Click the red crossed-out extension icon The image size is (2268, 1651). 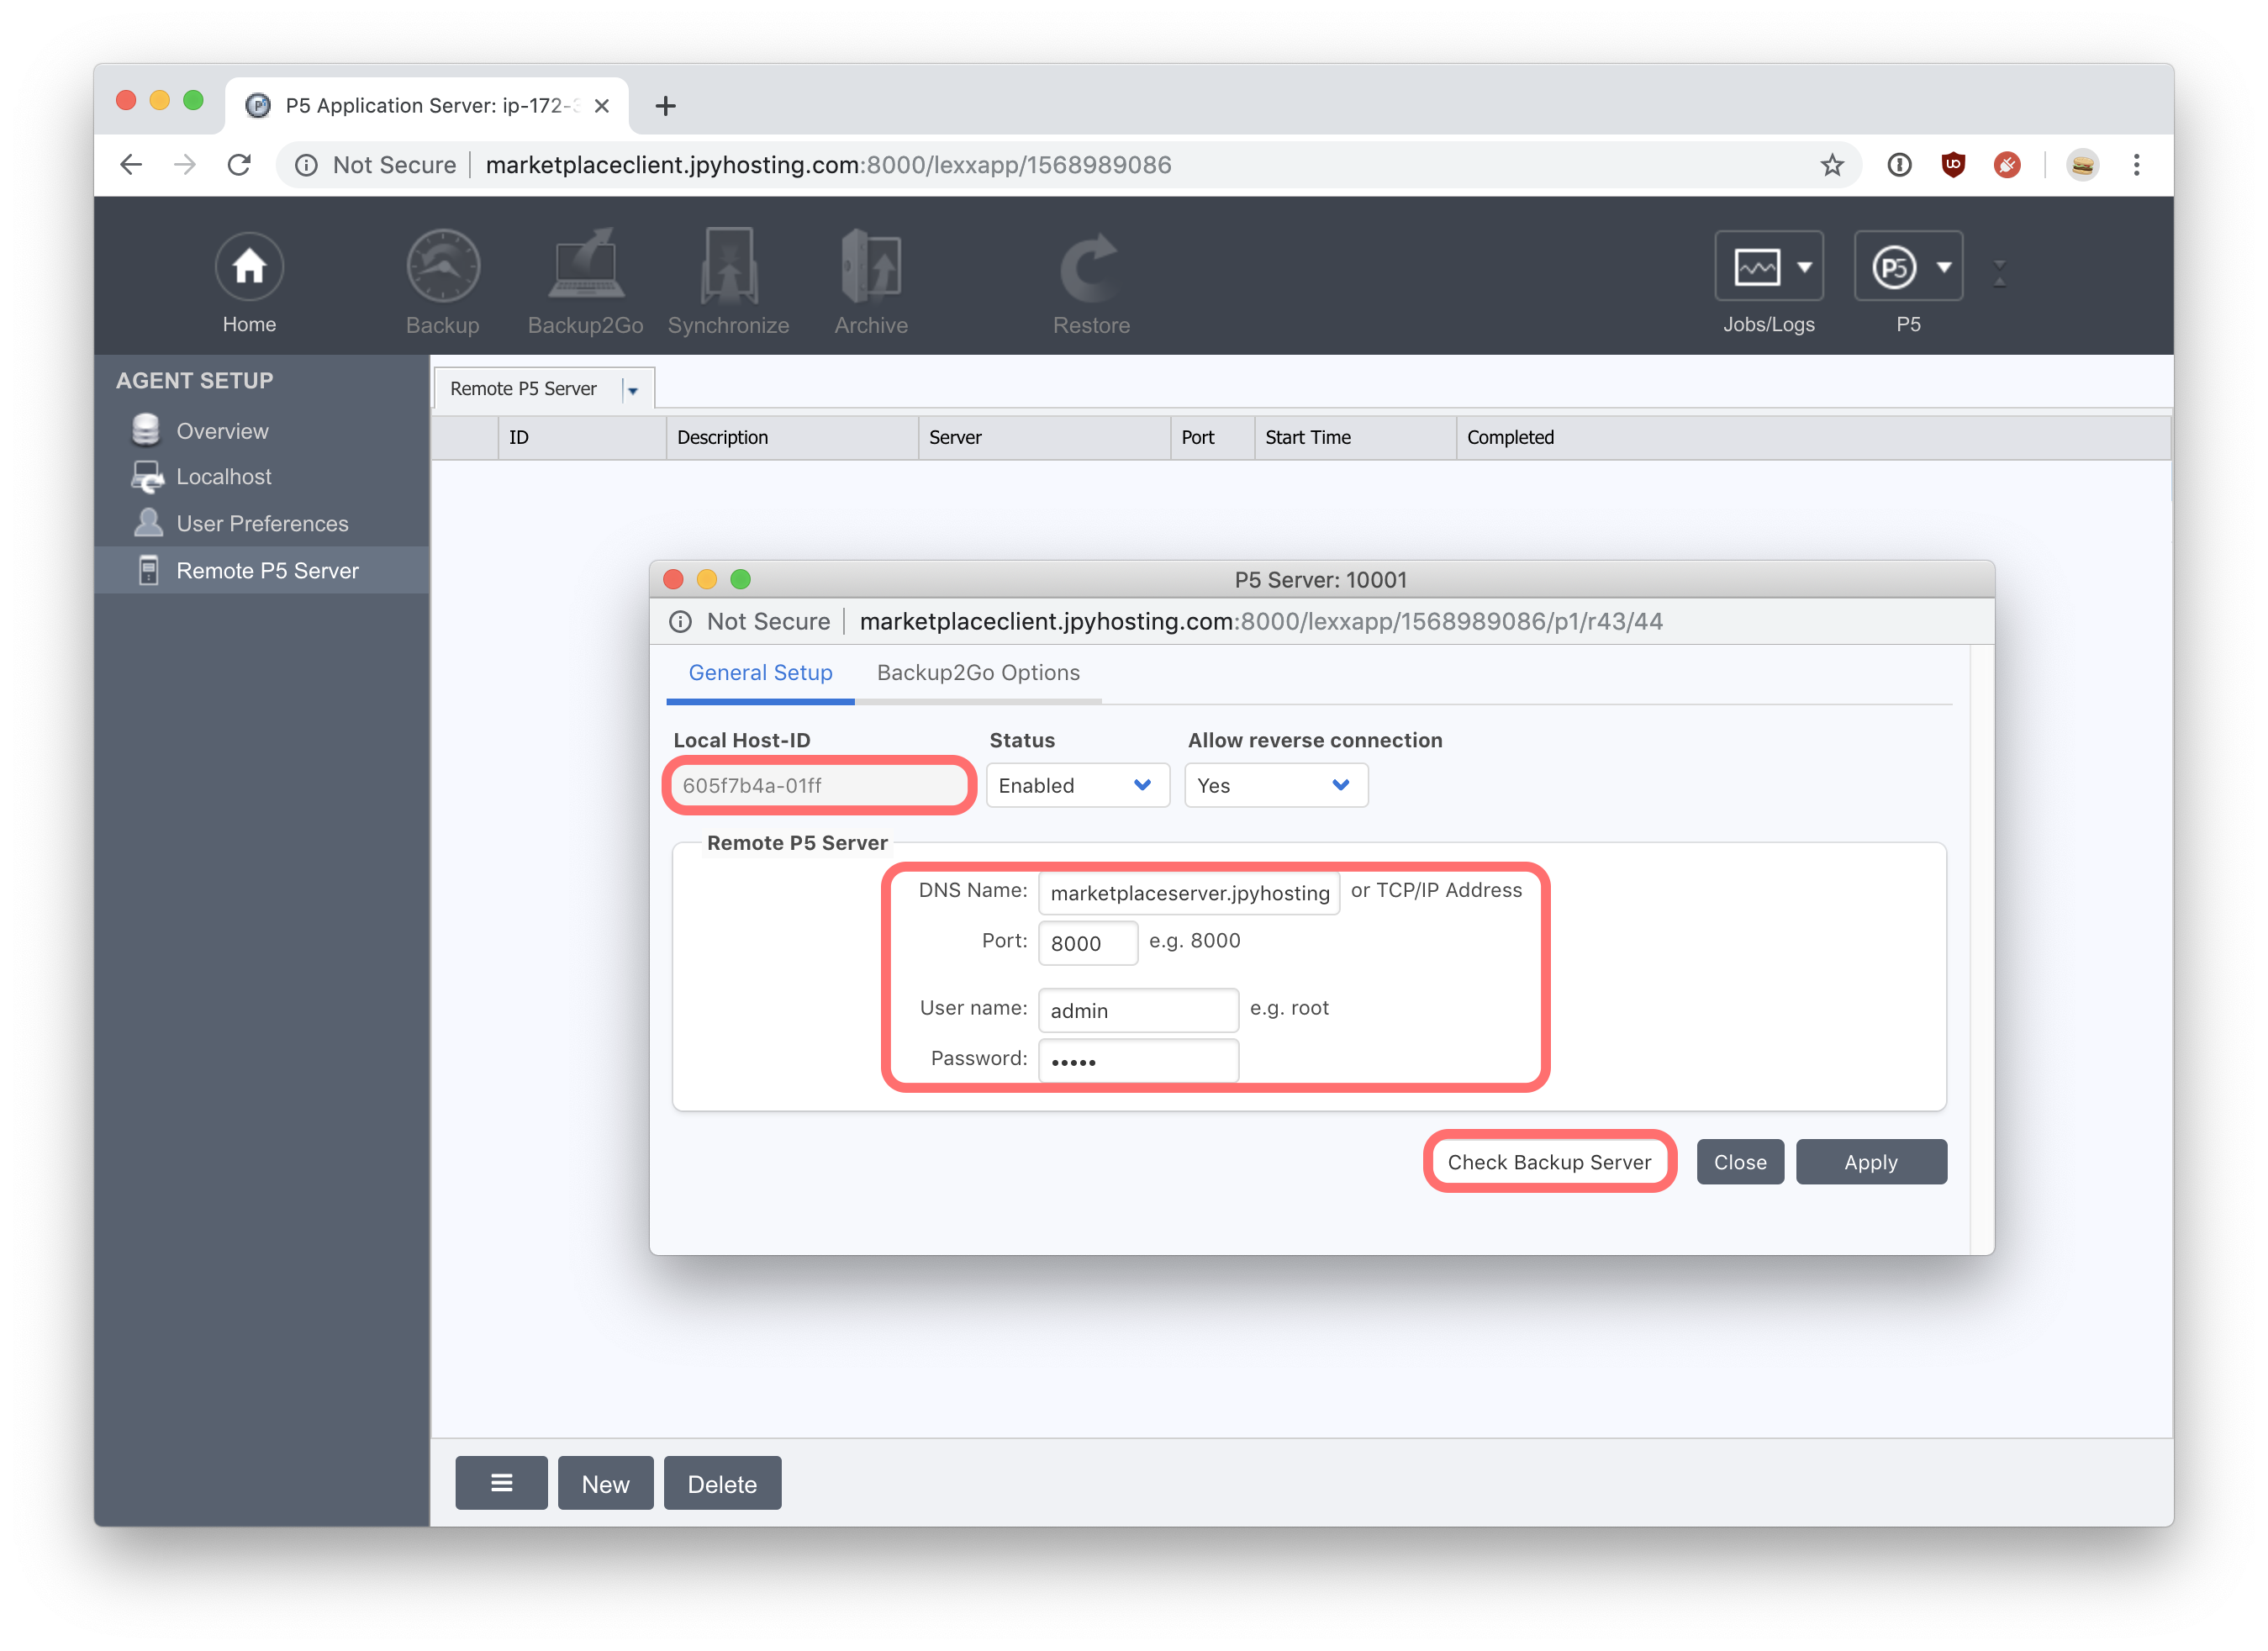click(2007, 165)
